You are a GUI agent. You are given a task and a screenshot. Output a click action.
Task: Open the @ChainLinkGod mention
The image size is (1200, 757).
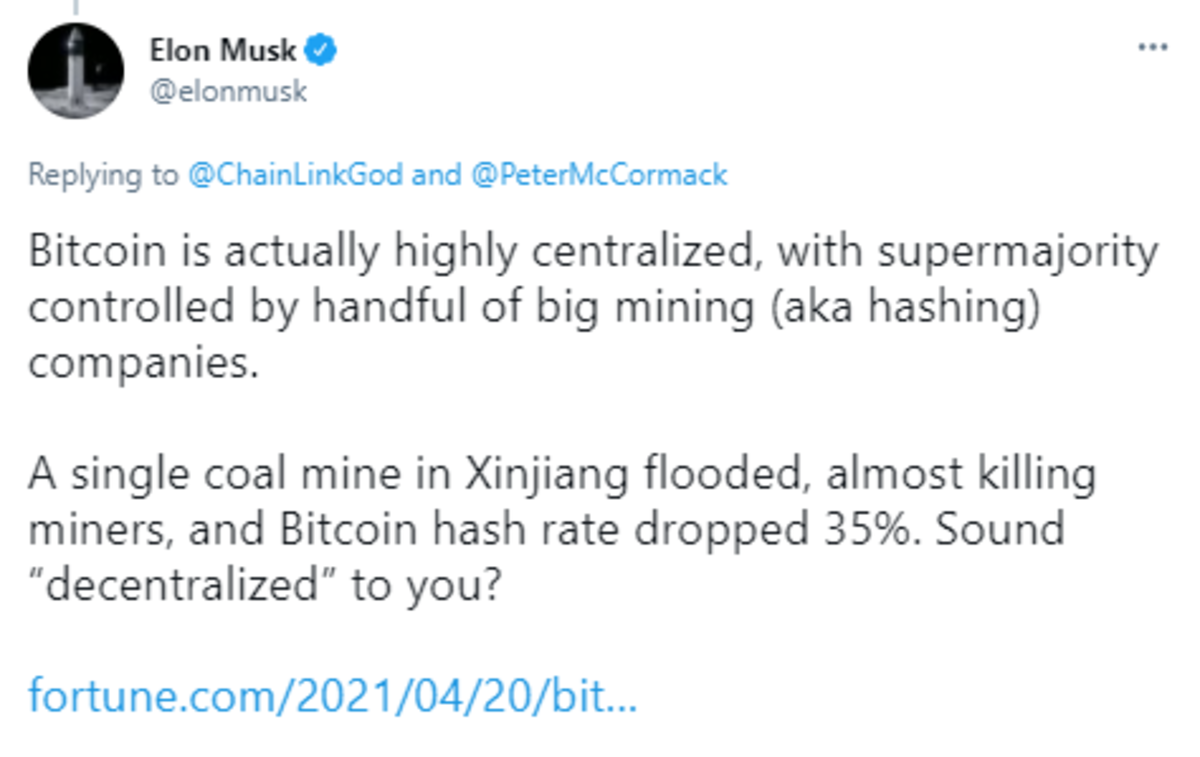[295, 175]
